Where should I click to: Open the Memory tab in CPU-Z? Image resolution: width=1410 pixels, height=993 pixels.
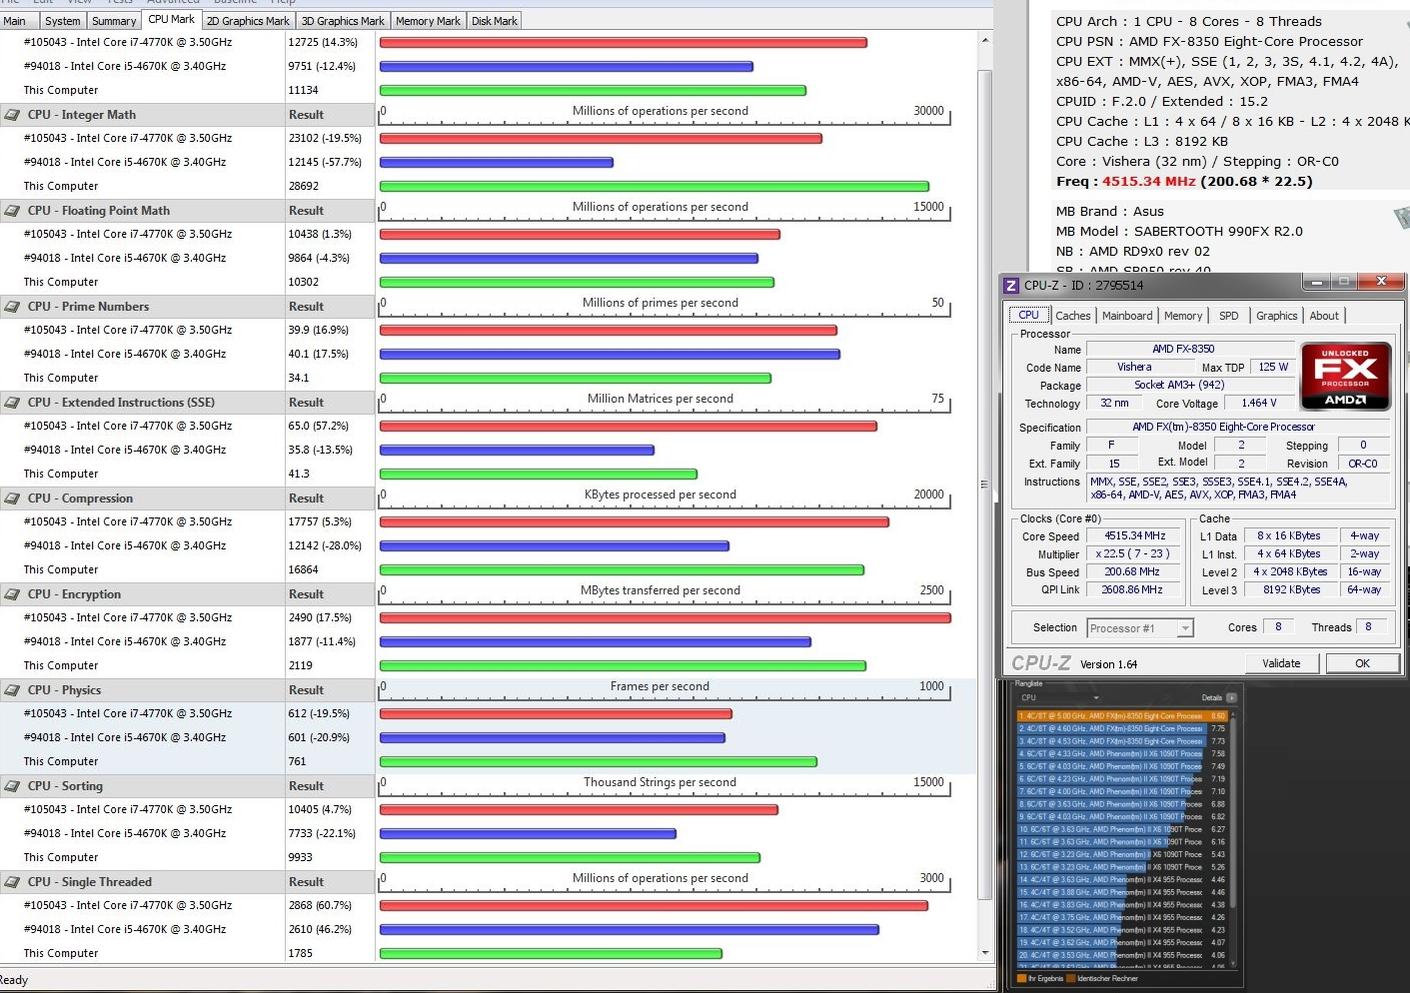pyautogui.click(x=1183, y=316)
